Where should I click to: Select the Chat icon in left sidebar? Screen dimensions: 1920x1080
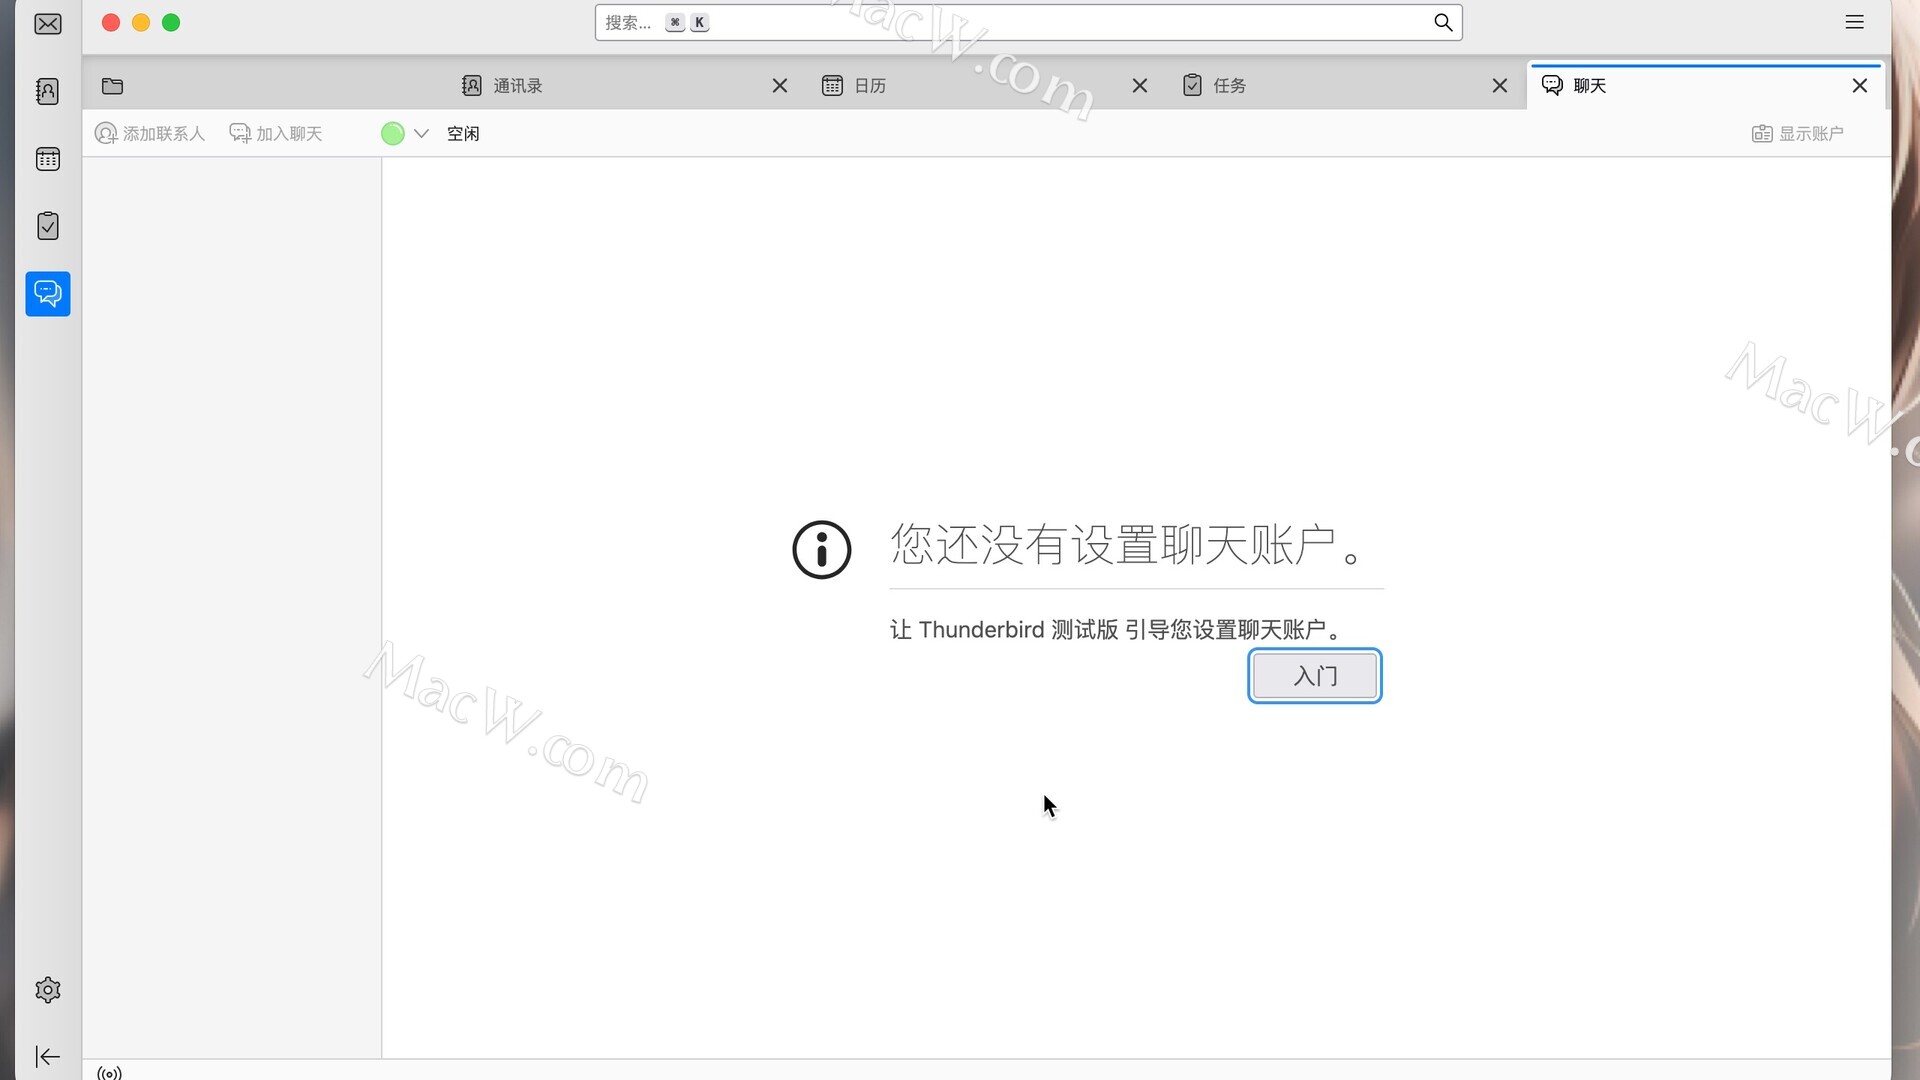(x=48, y=294)
